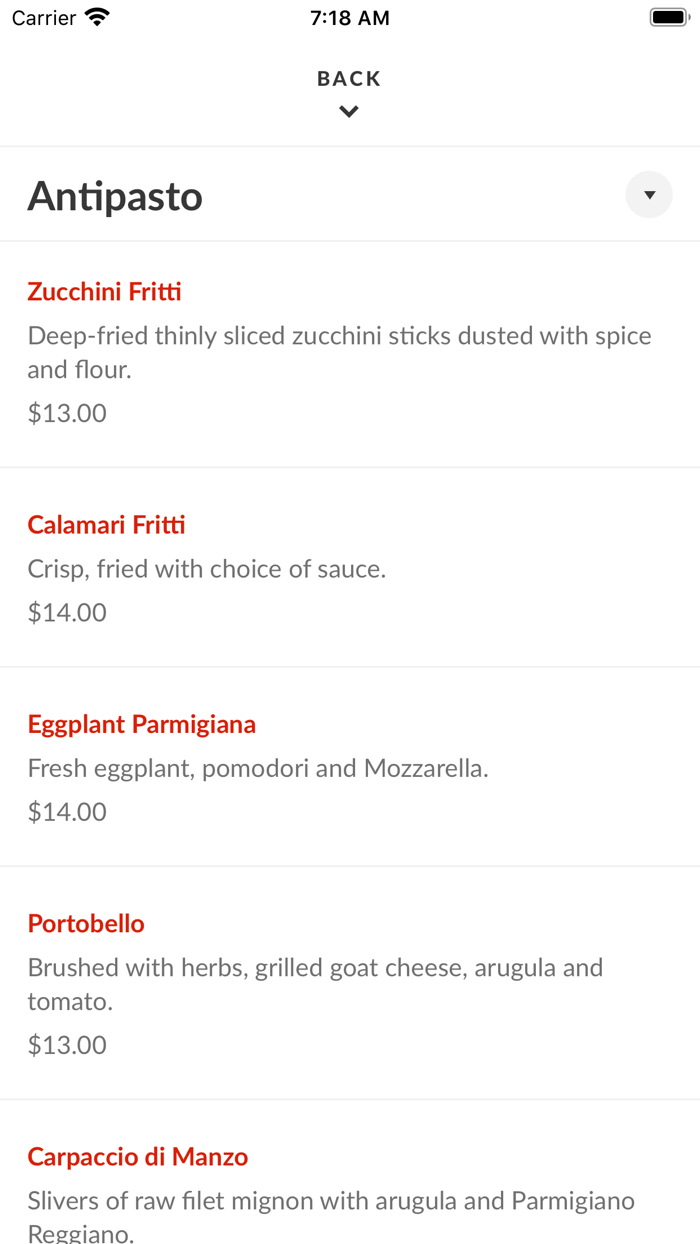Screen dimensions: 700x1244
Task: Collapse the BACK panel via chevron
Action: click(348, 110)
